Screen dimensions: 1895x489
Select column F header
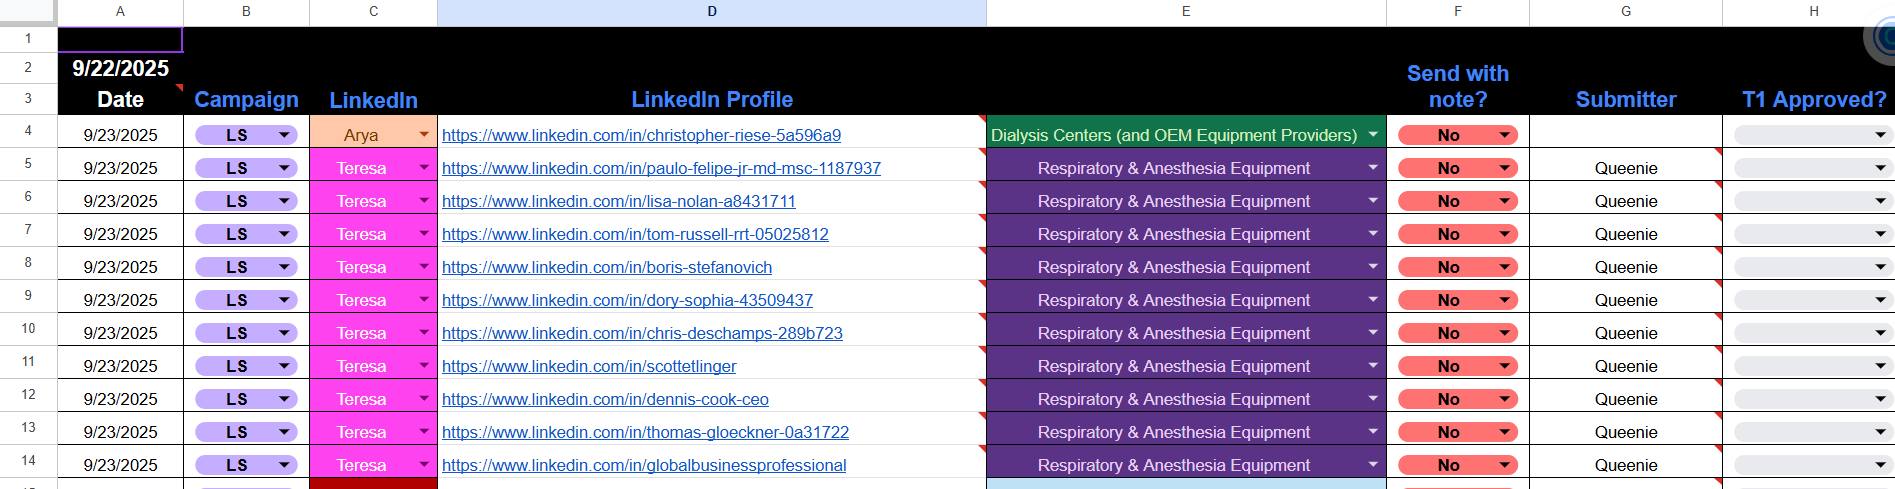click(1458, 12)
